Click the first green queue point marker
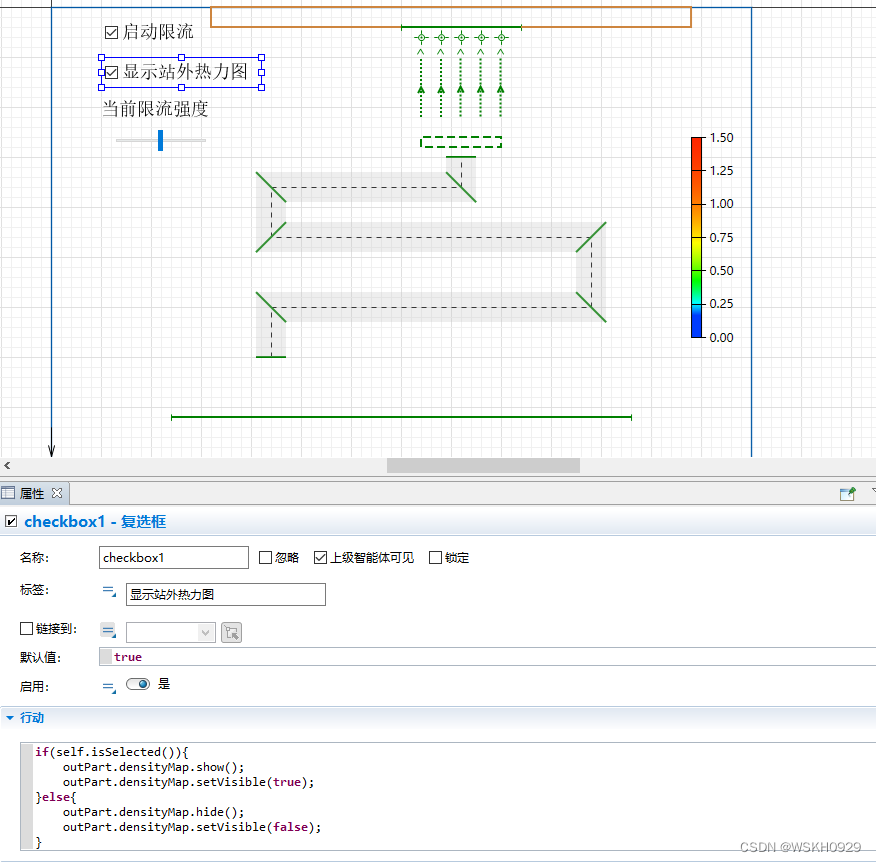The image size is (876, 862). click(x=421, y=38)
